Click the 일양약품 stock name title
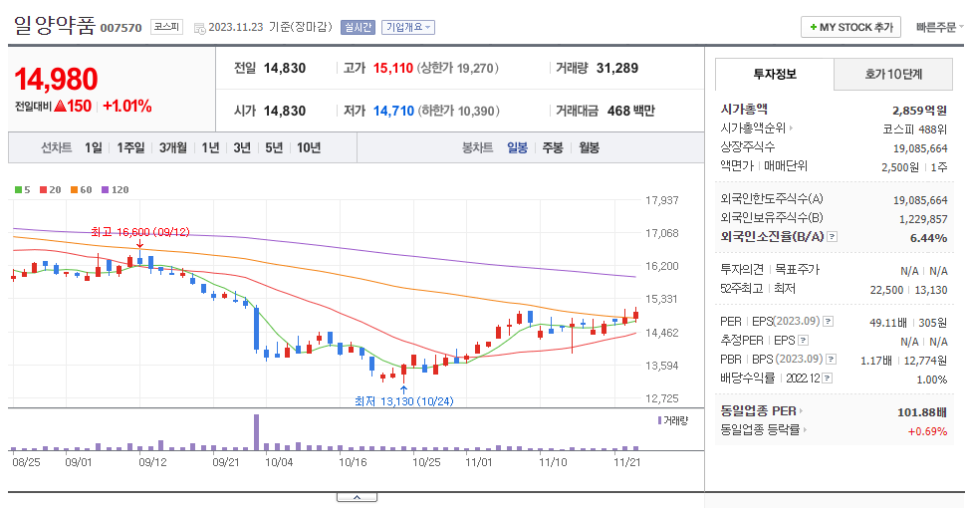Viewport: 966px width, 508px height. (x=55, y=25)
